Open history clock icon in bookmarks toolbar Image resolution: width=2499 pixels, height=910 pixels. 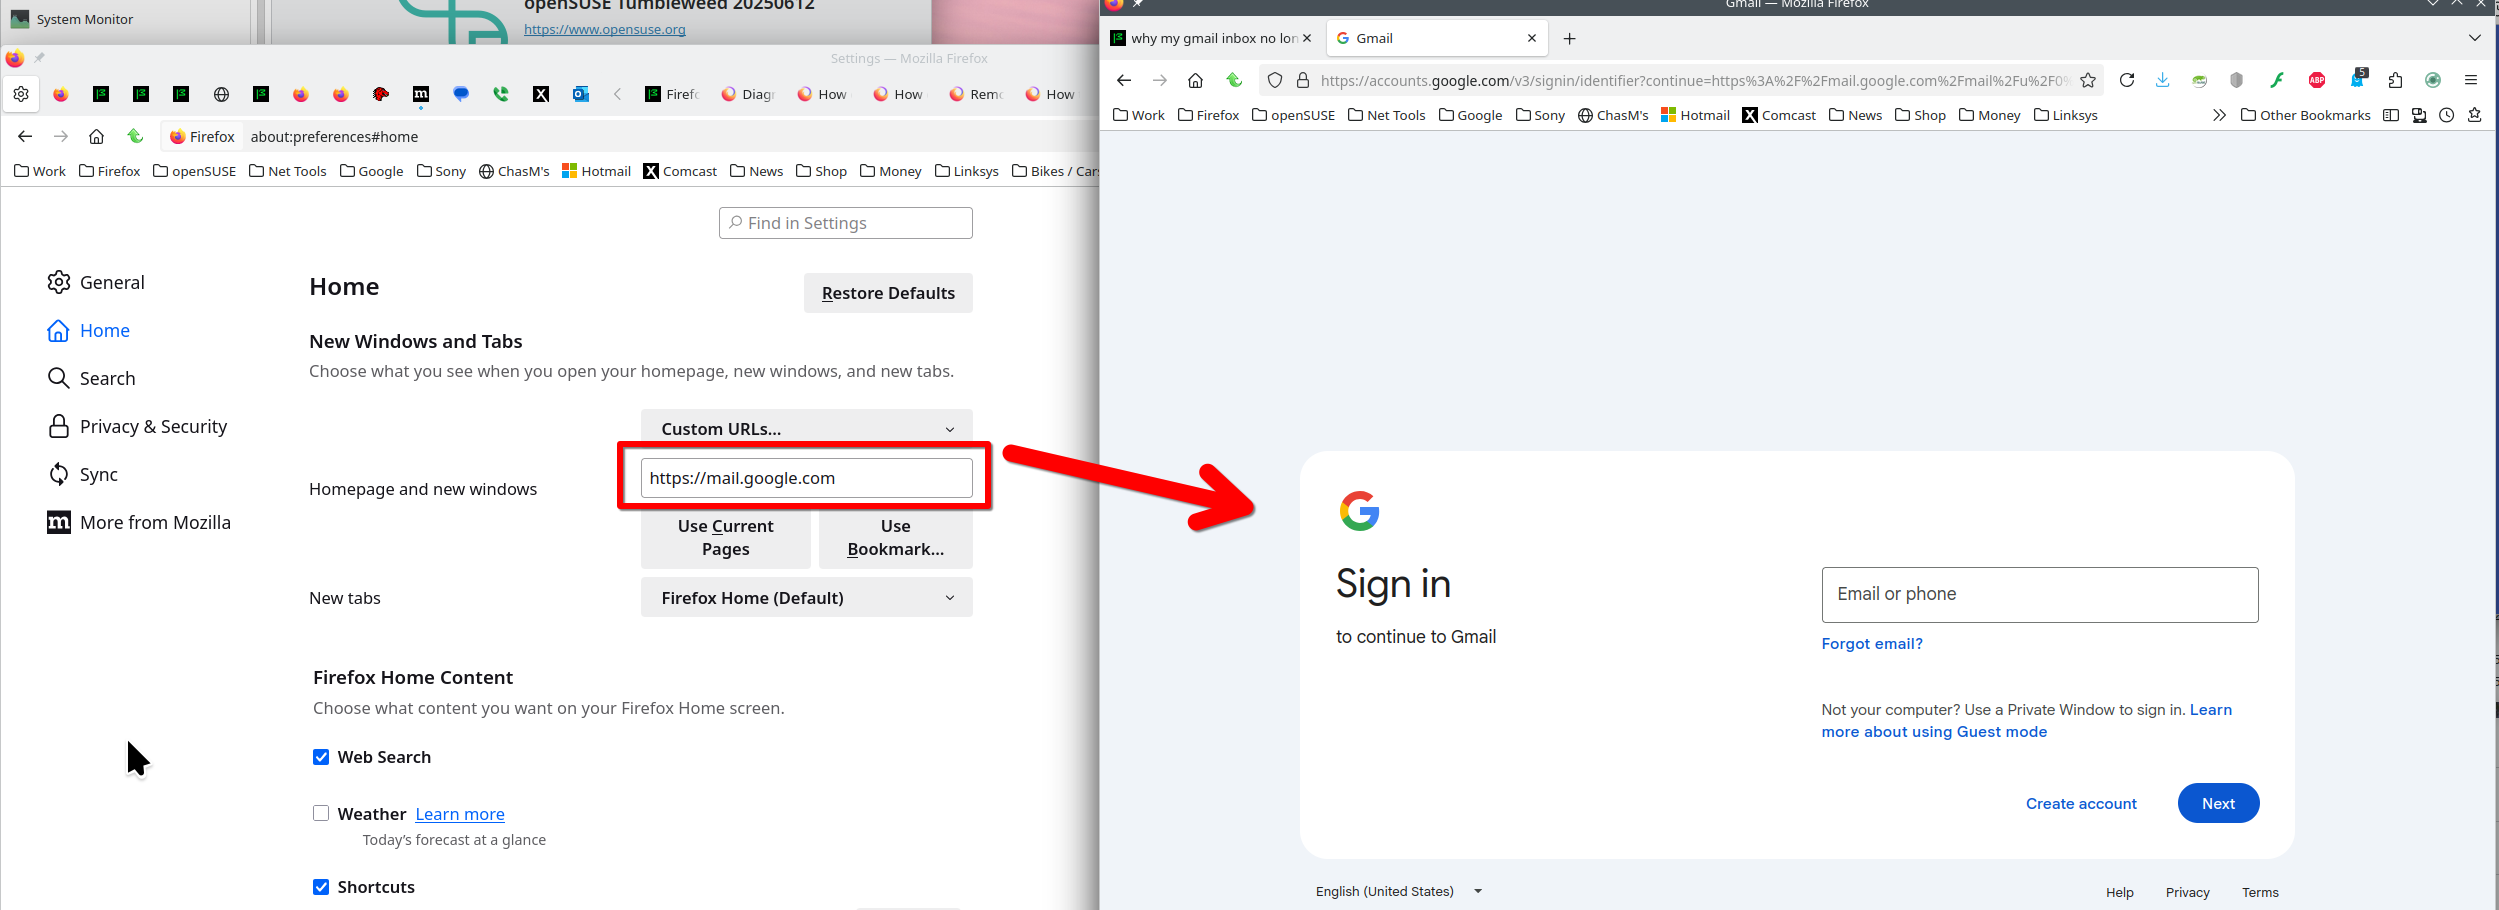coord(2446,115)
